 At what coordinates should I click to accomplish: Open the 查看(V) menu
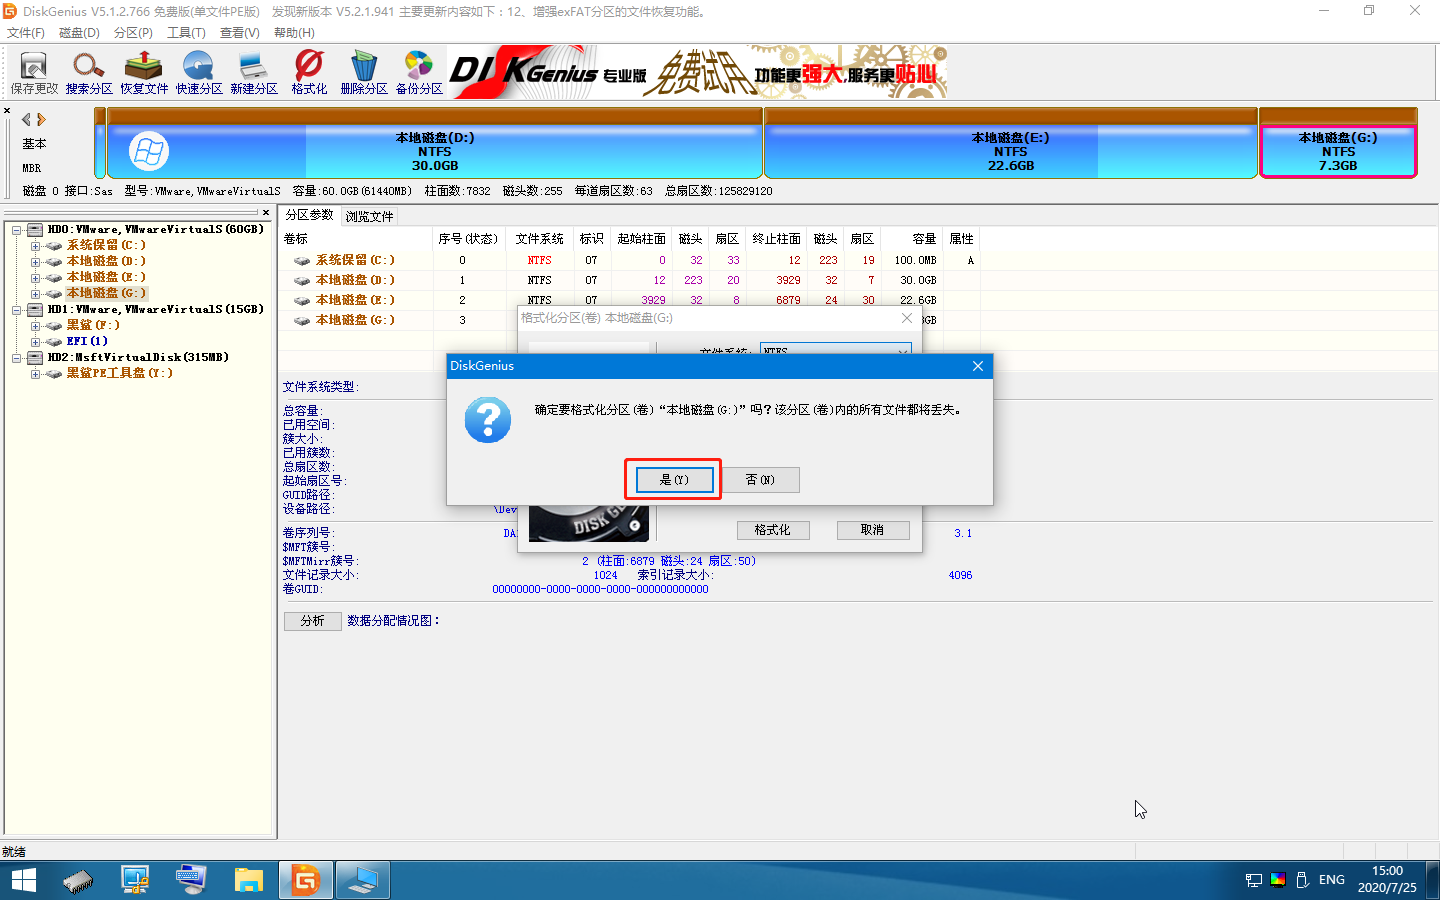[240, 33]
